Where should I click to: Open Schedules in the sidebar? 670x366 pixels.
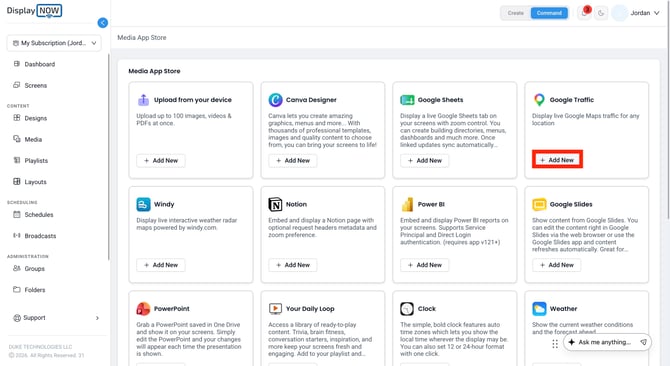click(38, 215)
